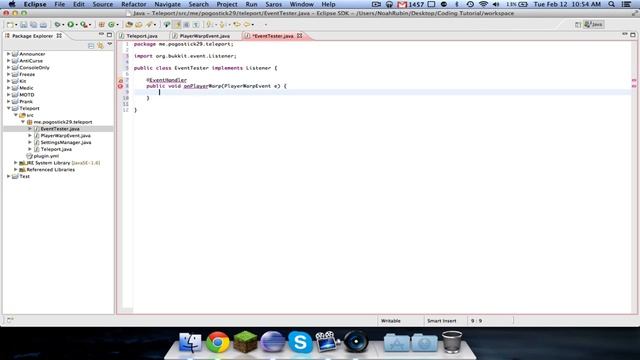This screenshot has width=640, height=360.
Task: Minimize the Package Explorer panel
Action: [101, 34]
